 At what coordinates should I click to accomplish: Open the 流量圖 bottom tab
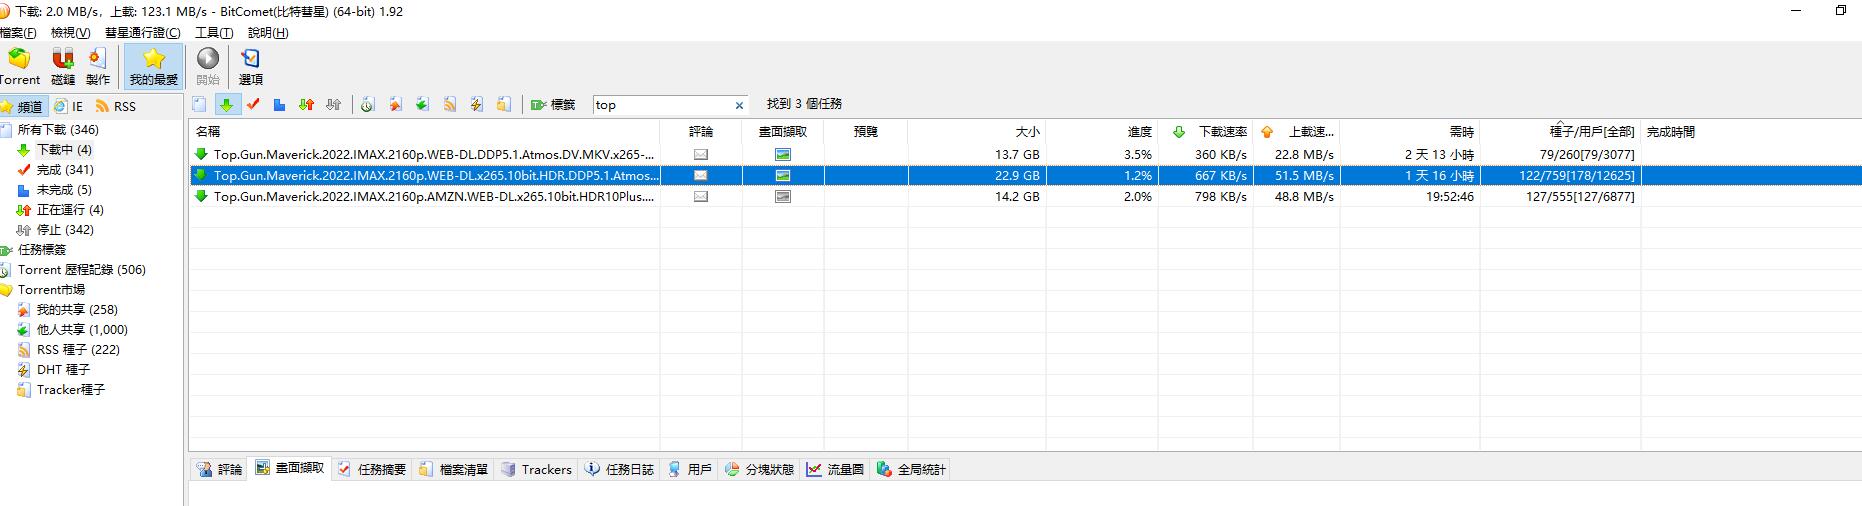tap(835, 469)
